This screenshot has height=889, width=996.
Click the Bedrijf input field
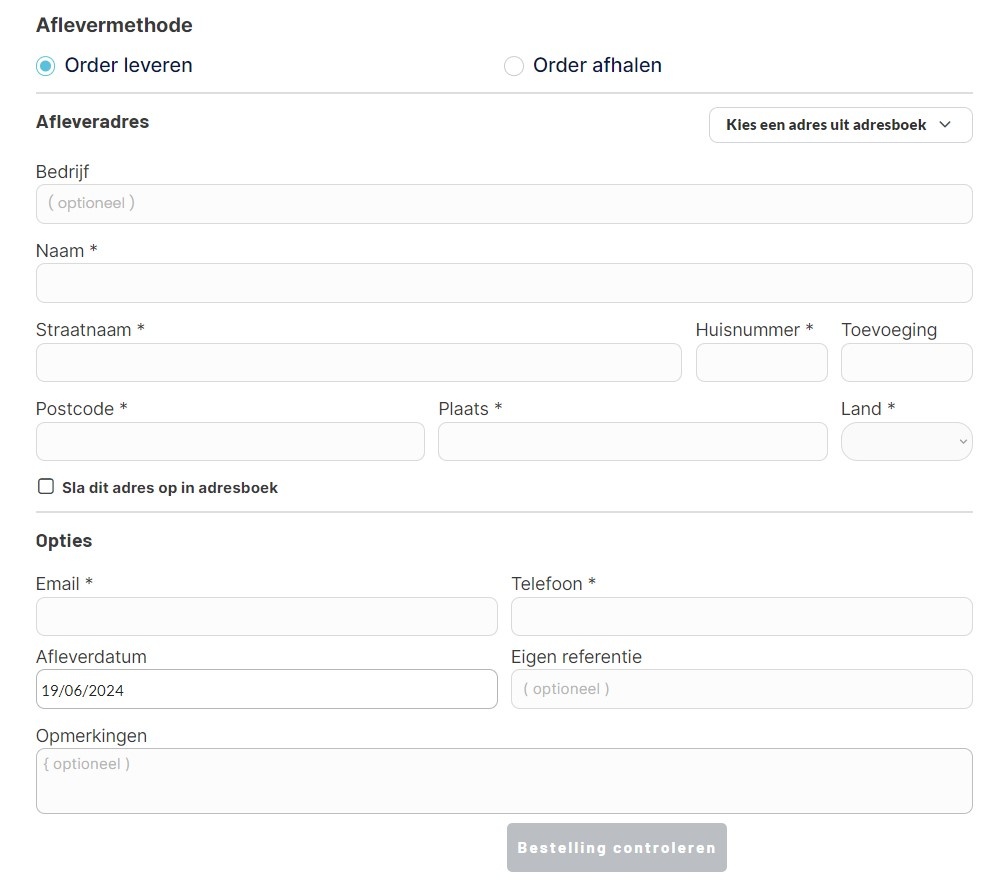[x=503, y=203]
